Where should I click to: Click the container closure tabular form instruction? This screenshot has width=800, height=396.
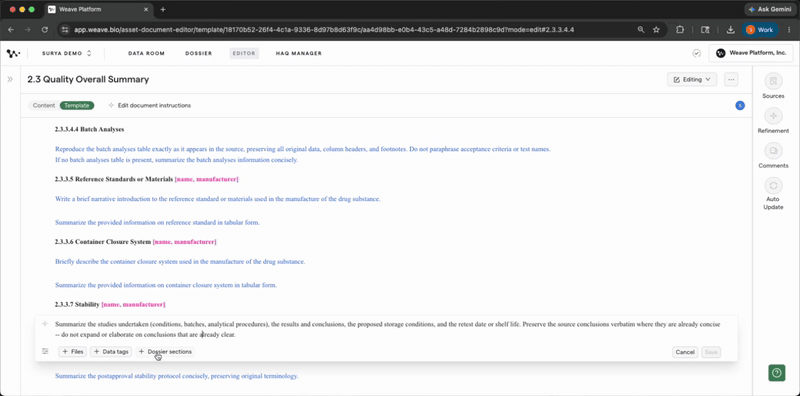pyautogui.click(x=166, y=285)
